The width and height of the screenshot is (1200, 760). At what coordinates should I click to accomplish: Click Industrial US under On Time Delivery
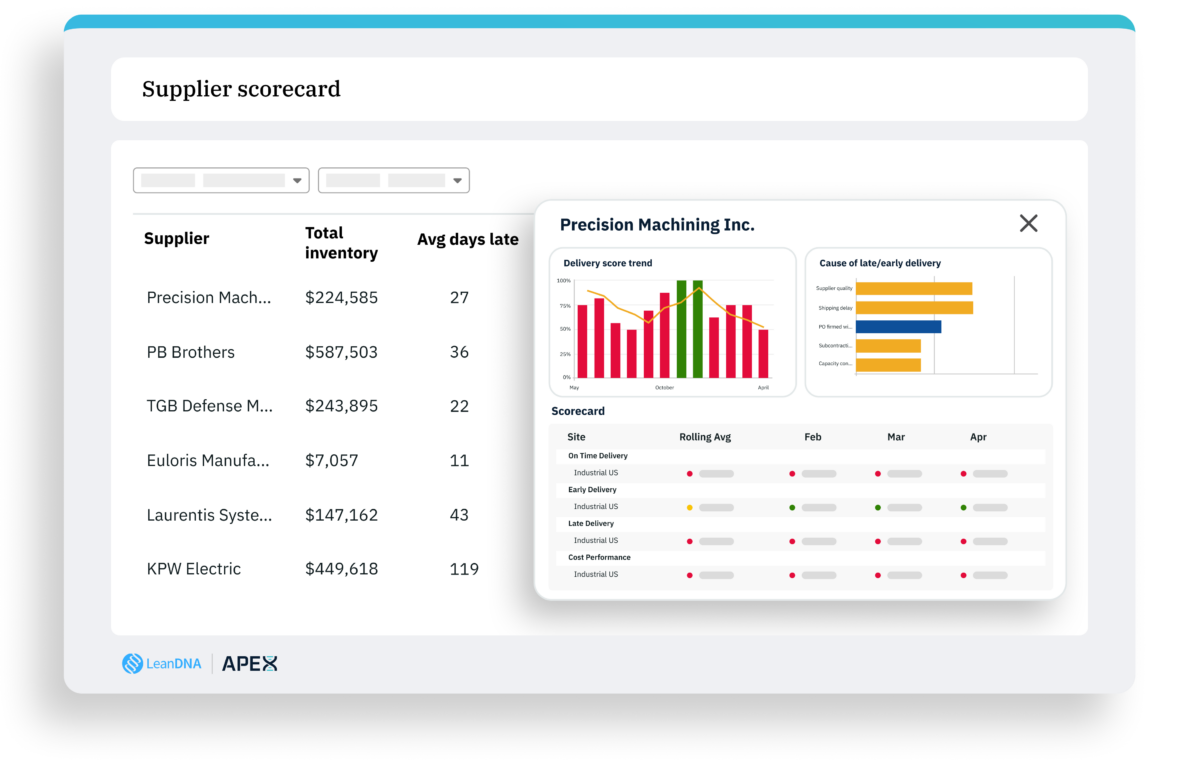(x=595, y=473)
